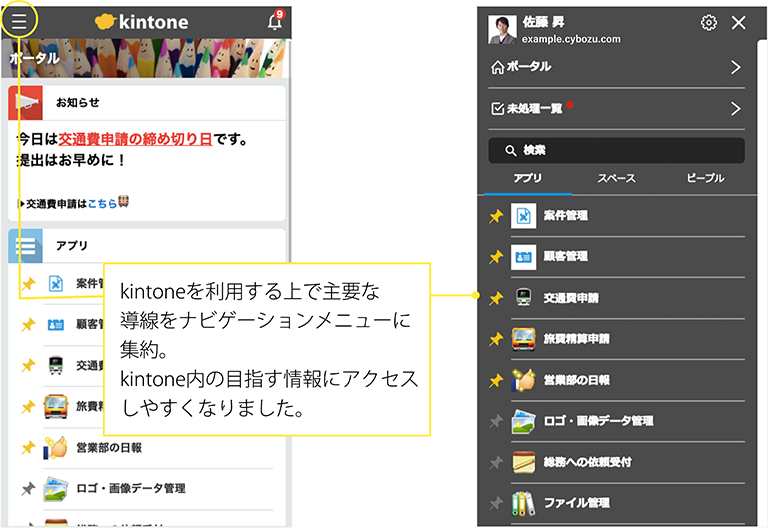The image size is (768, 528).
Task: Click the kintone logo in header
Action: click(x=142, y=22)
